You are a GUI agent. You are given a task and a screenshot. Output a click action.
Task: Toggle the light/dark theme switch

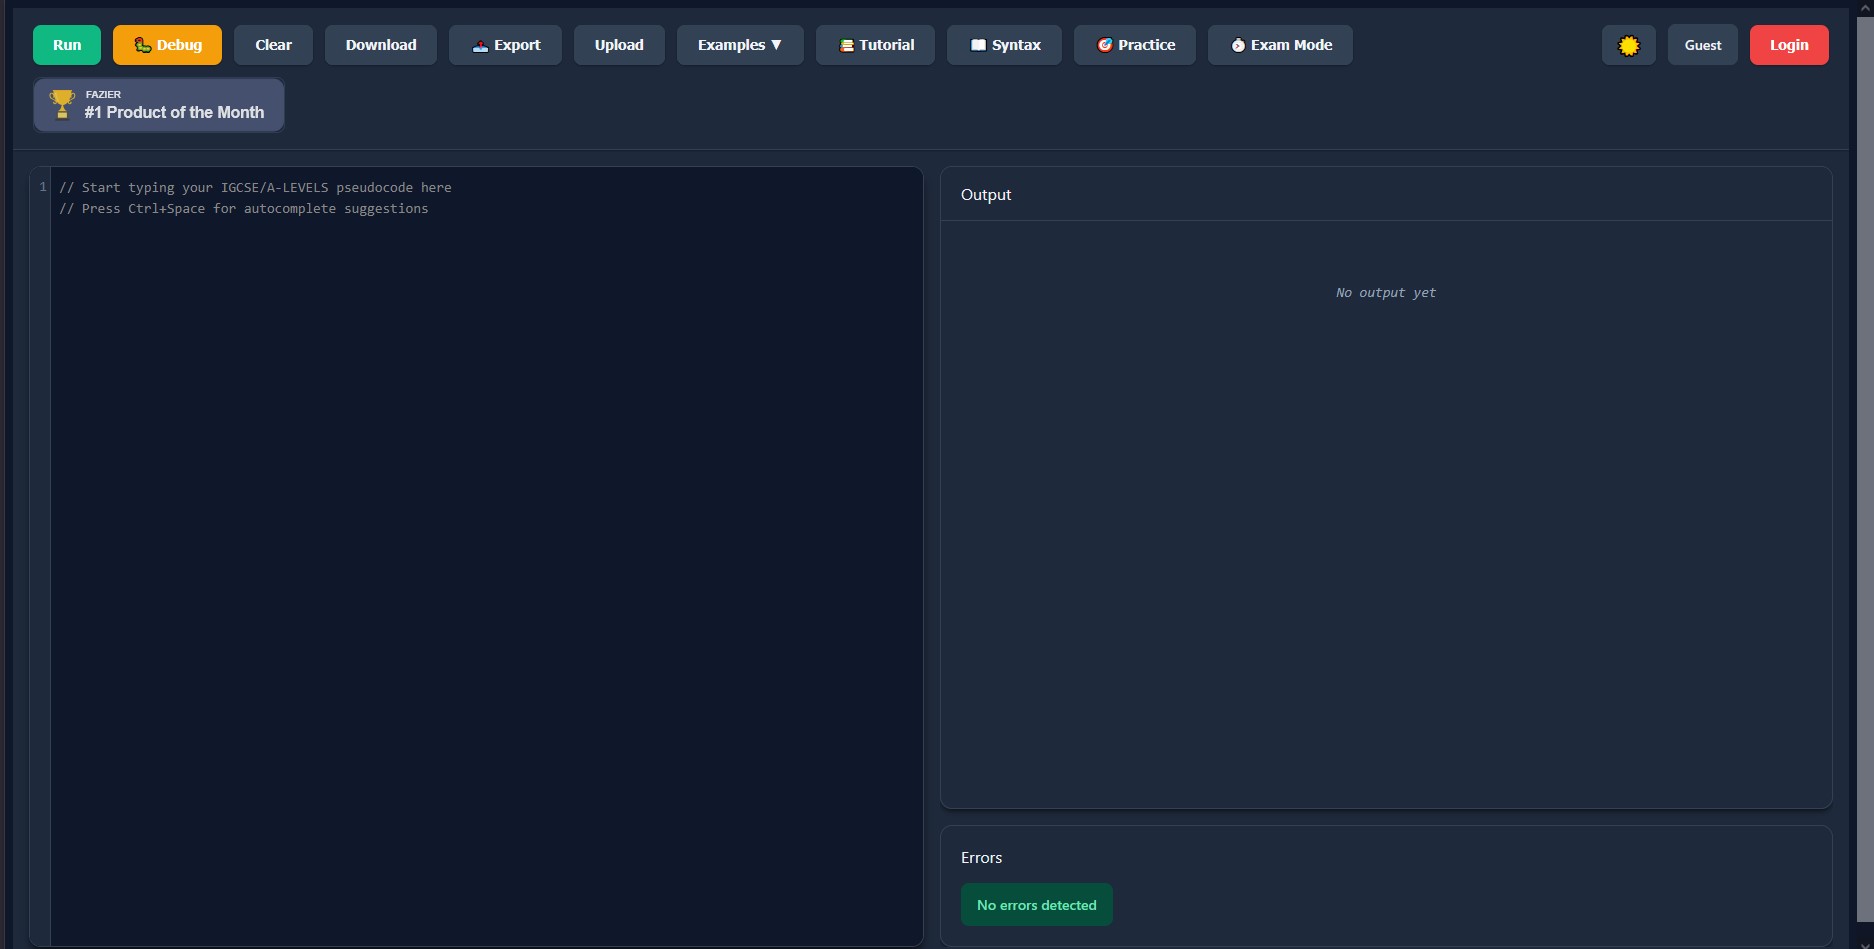pyautogui.click(x=1628, y=44)
